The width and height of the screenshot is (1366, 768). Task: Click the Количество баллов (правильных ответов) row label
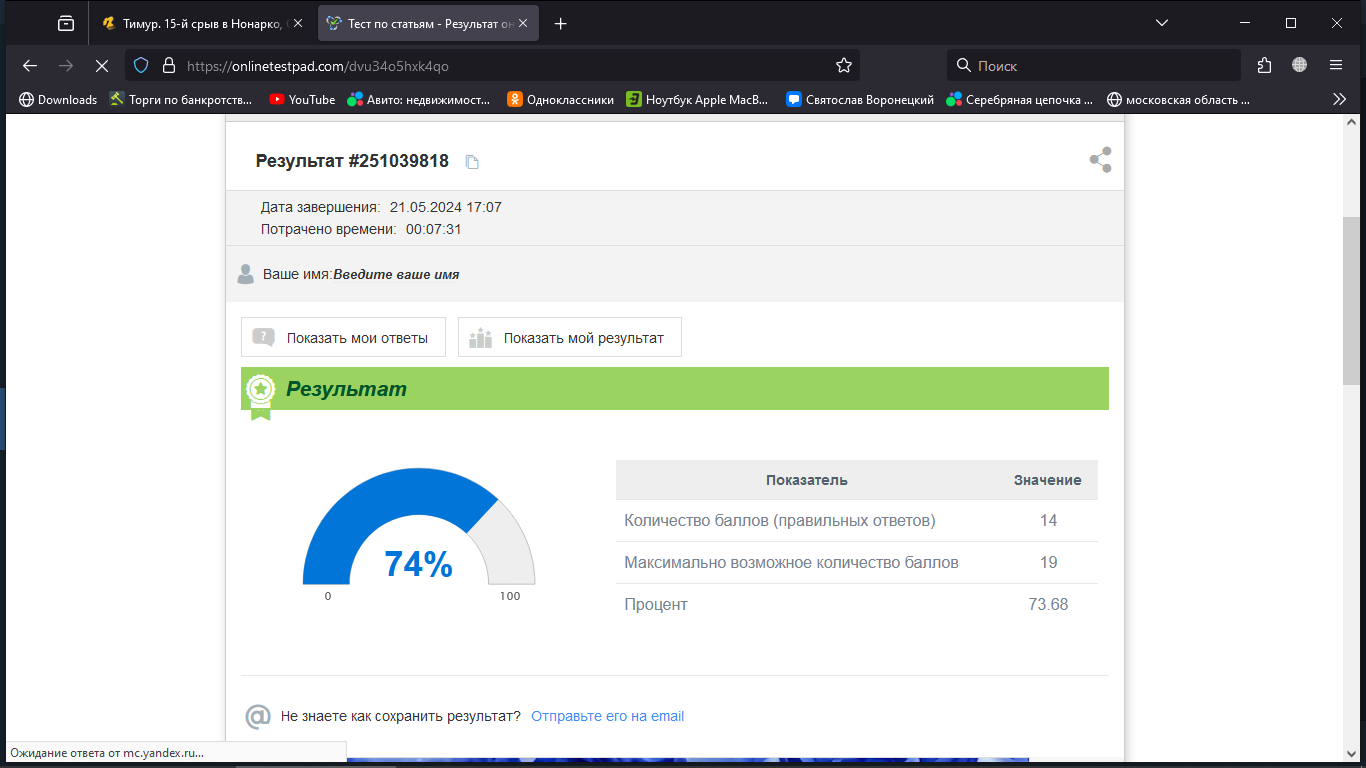pyautogui.click(x=780, y=520)
